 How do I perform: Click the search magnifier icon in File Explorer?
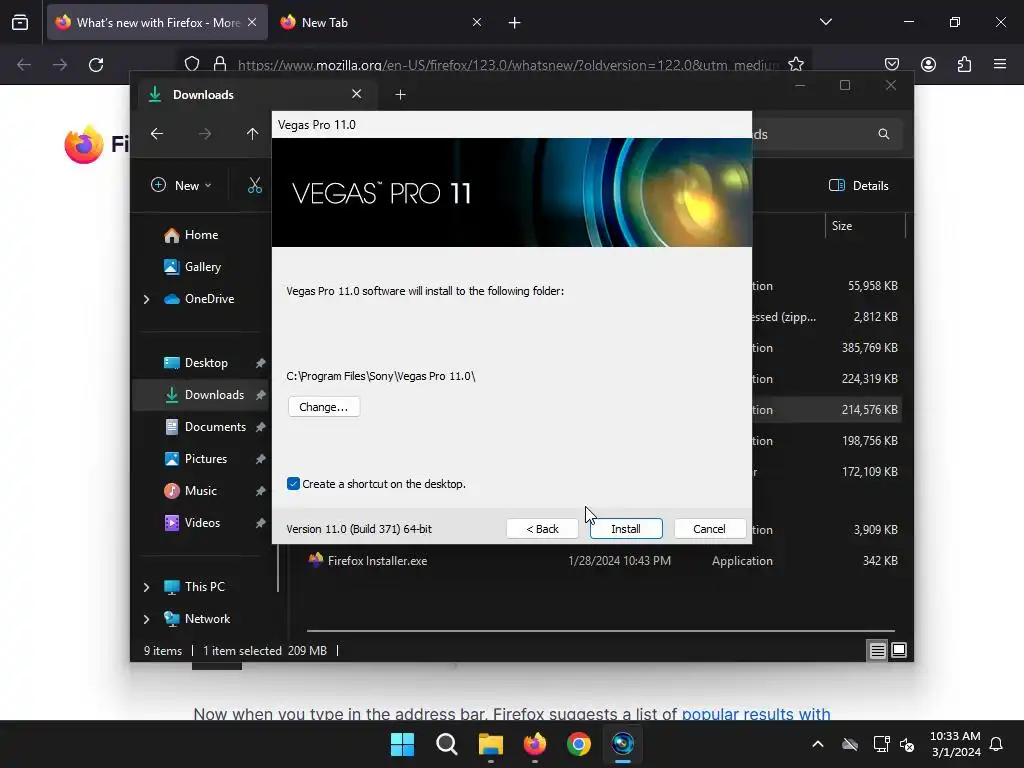click(x=884, y=134)
